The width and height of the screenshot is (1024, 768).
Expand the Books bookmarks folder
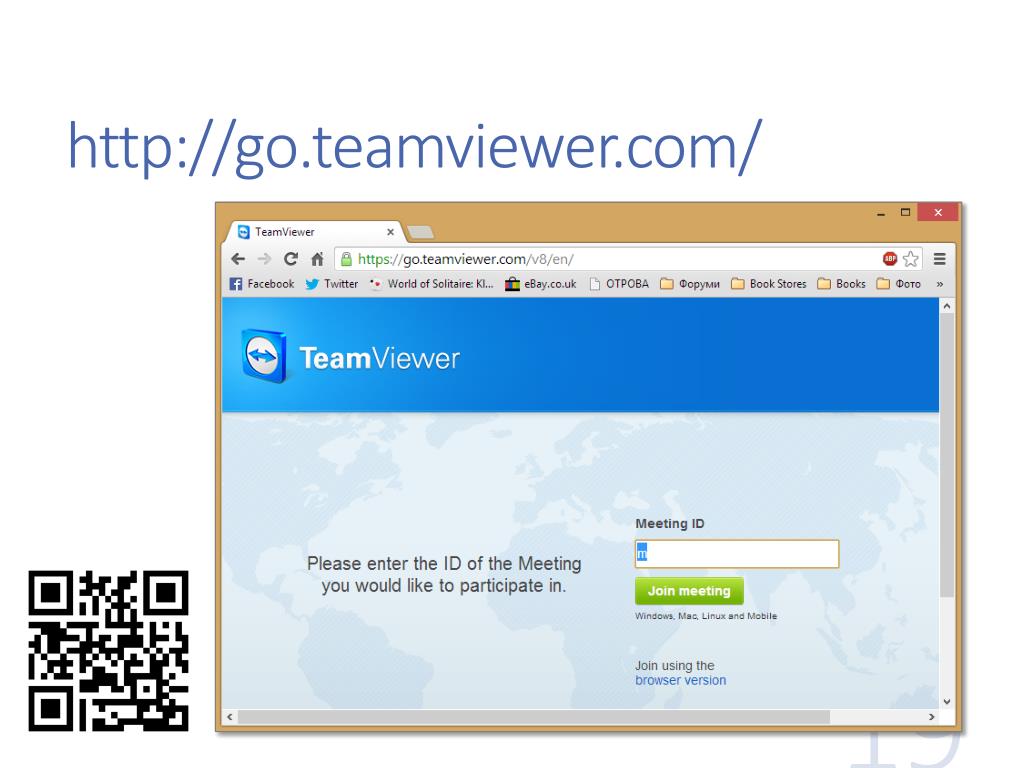coord(841,284)
